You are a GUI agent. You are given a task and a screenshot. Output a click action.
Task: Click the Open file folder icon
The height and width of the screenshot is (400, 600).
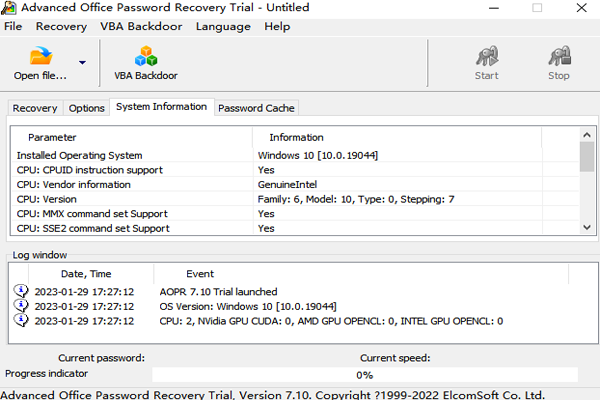click(41, 56)
